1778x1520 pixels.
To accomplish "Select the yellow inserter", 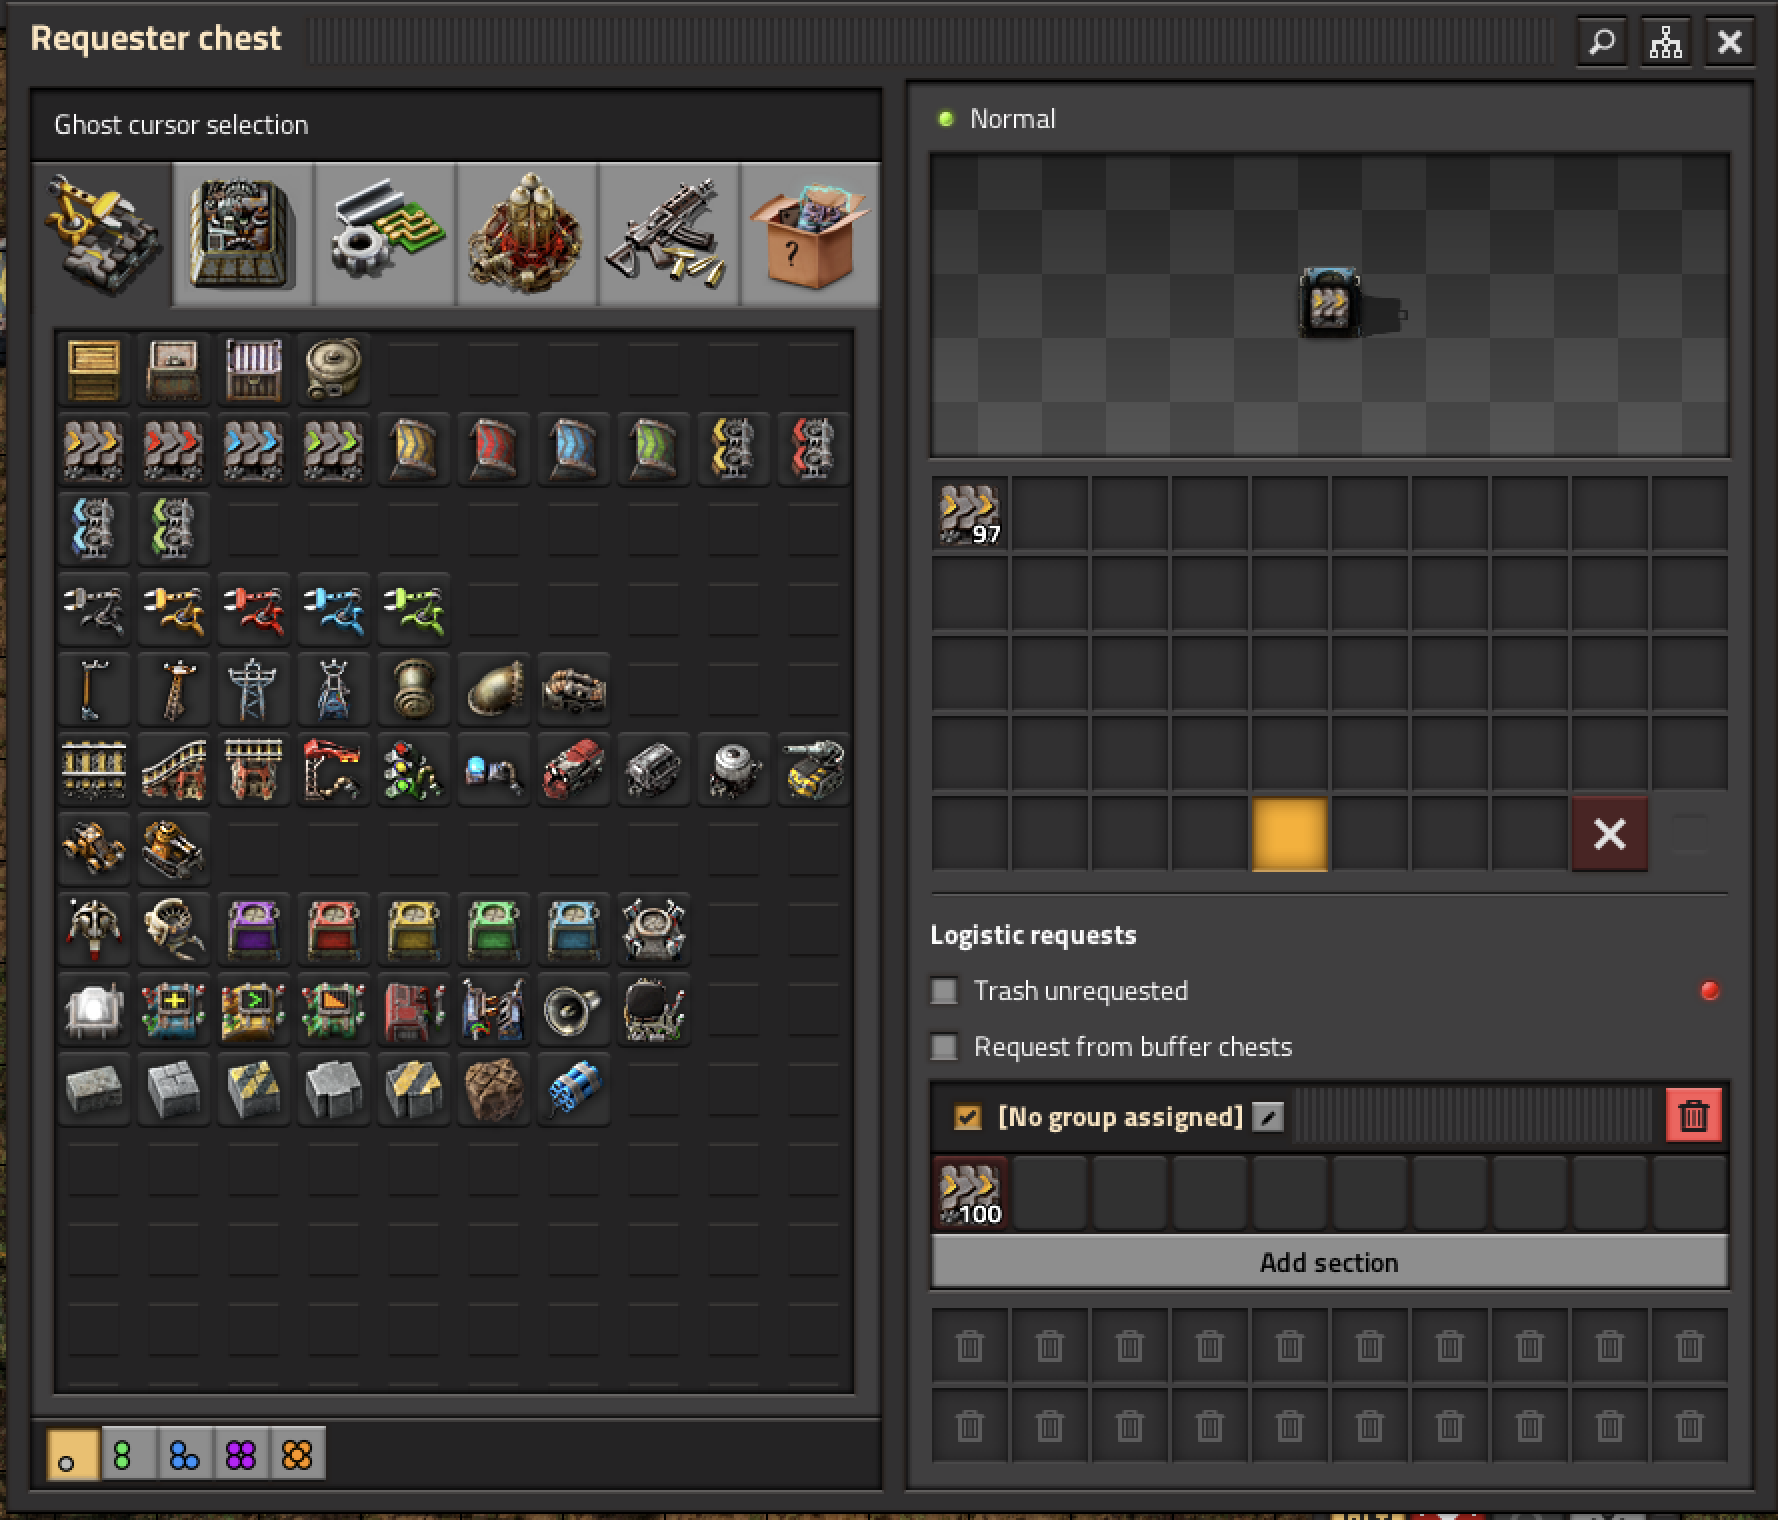I will (174, 609).
